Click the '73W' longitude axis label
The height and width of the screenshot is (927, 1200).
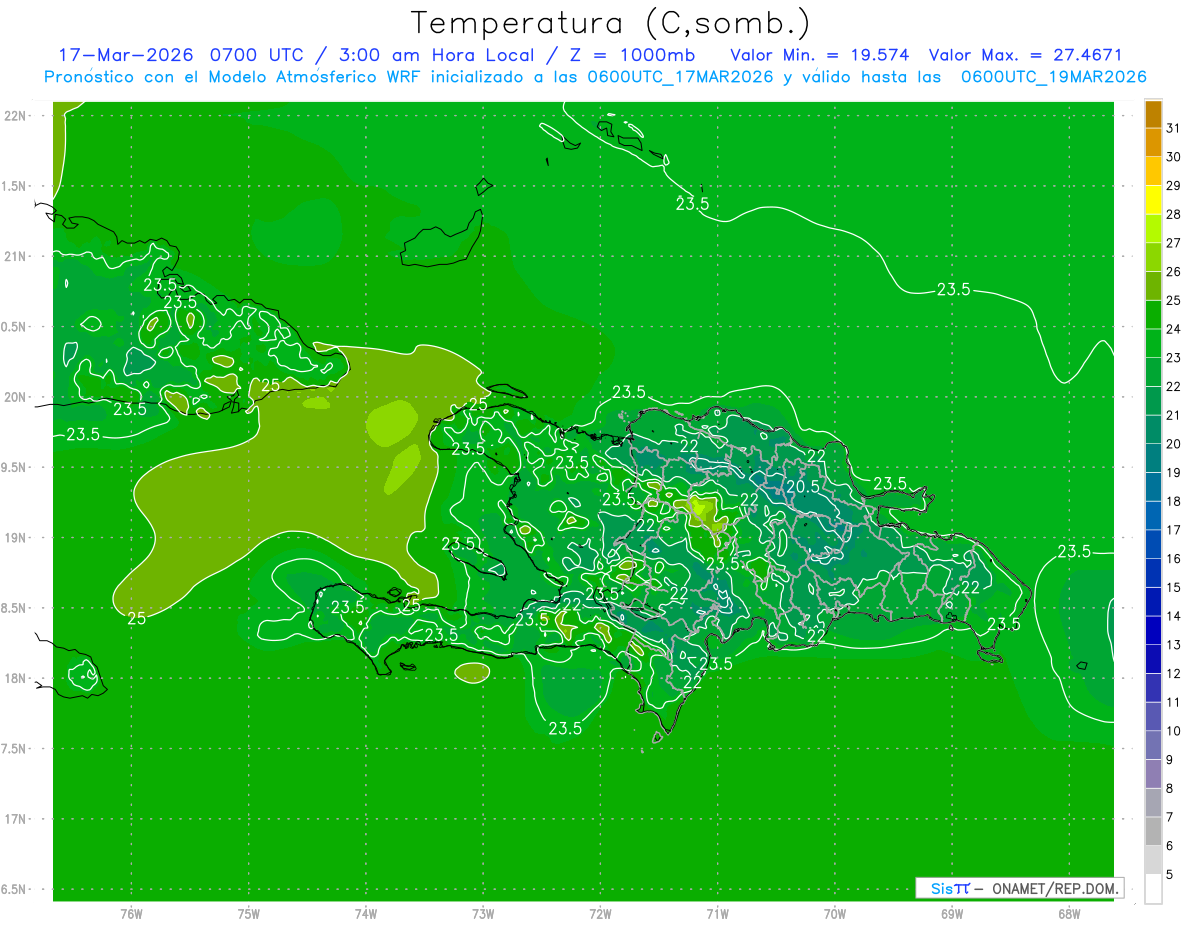(483, 913)
